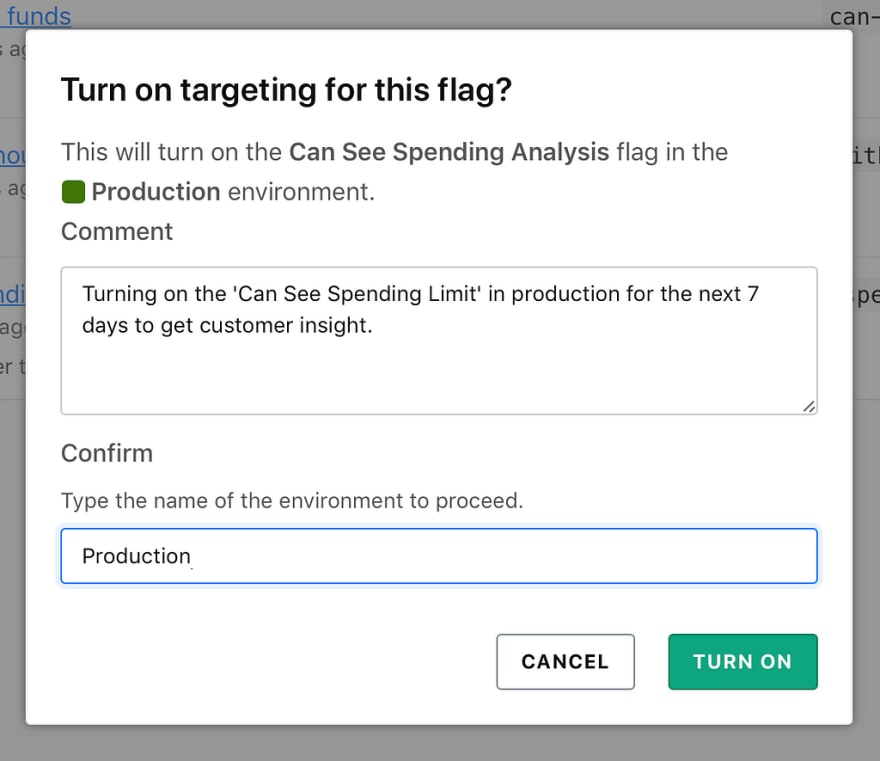Click the green TURN ON button
This screenshot has width=880, height=761.
[x=742, y=662]
